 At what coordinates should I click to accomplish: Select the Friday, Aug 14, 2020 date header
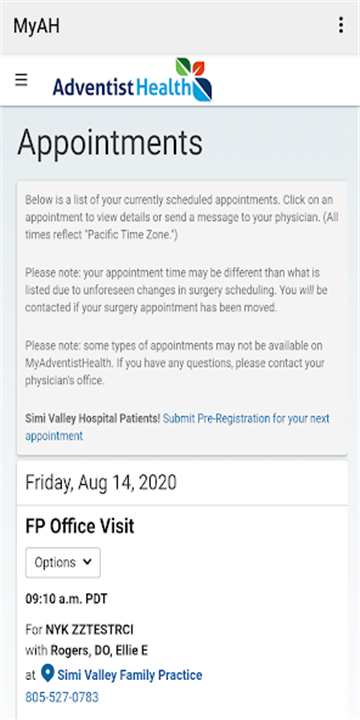pos(101,483)
